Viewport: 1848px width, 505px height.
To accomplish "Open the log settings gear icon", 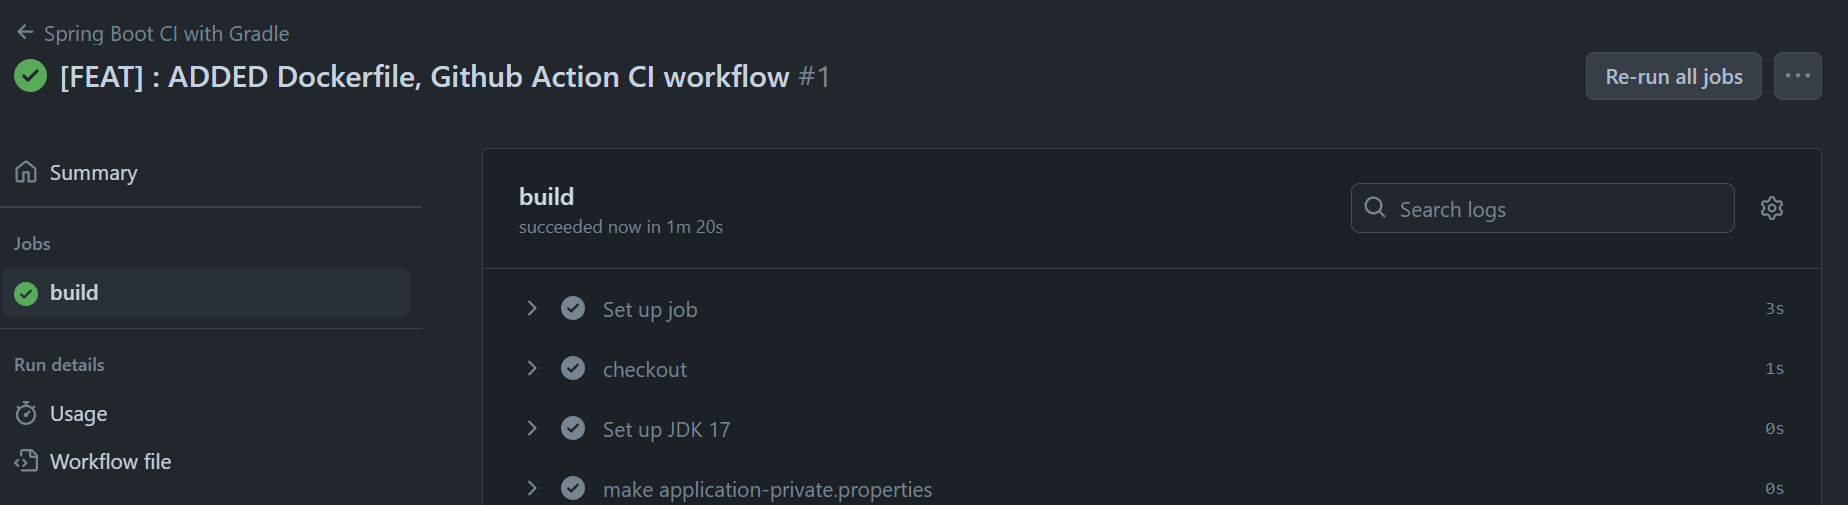I will (1772, 208).
